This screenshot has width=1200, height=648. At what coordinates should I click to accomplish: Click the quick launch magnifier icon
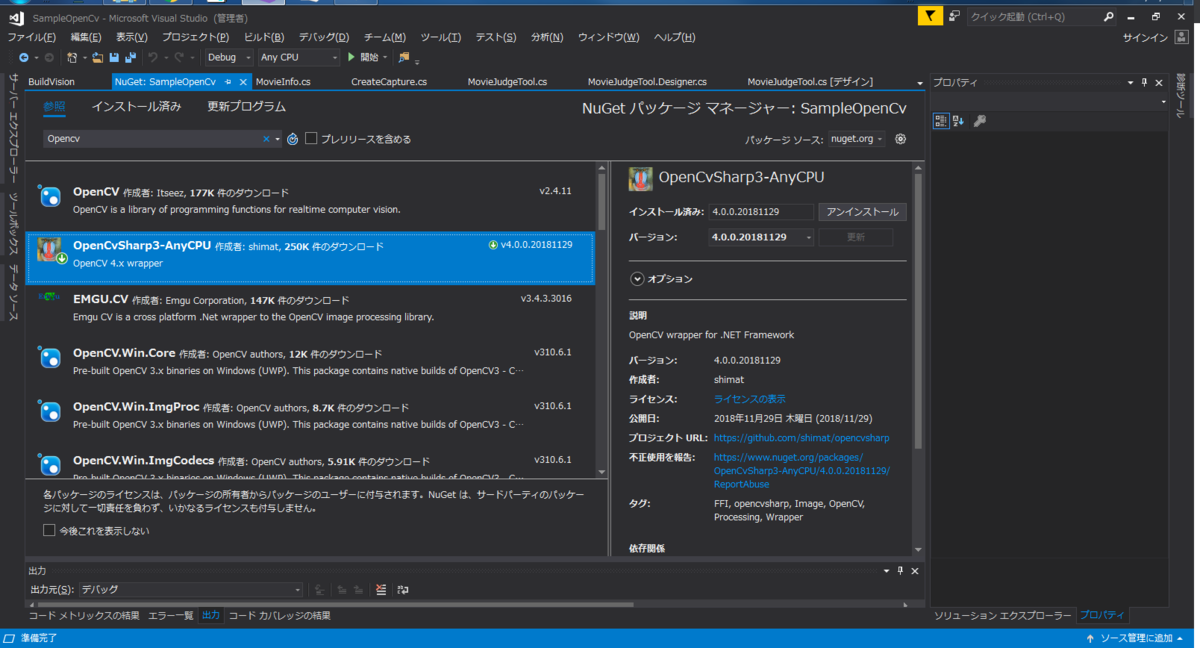pos(1108,16)
